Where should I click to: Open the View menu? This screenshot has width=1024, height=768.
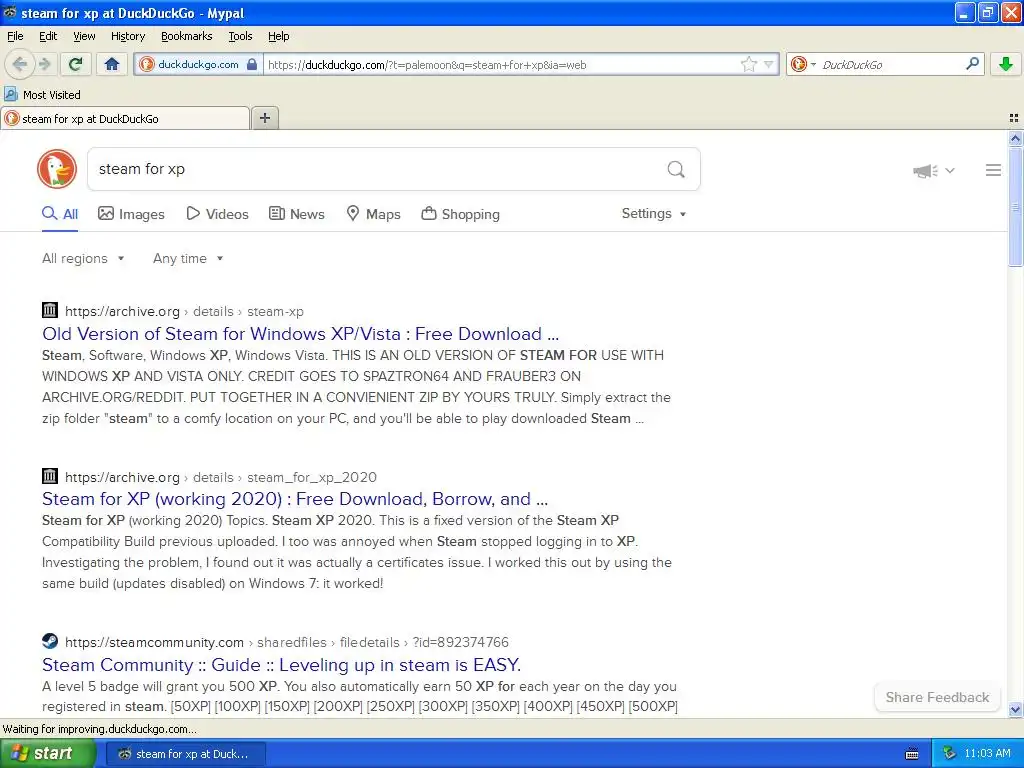click(x=84, y=36)
